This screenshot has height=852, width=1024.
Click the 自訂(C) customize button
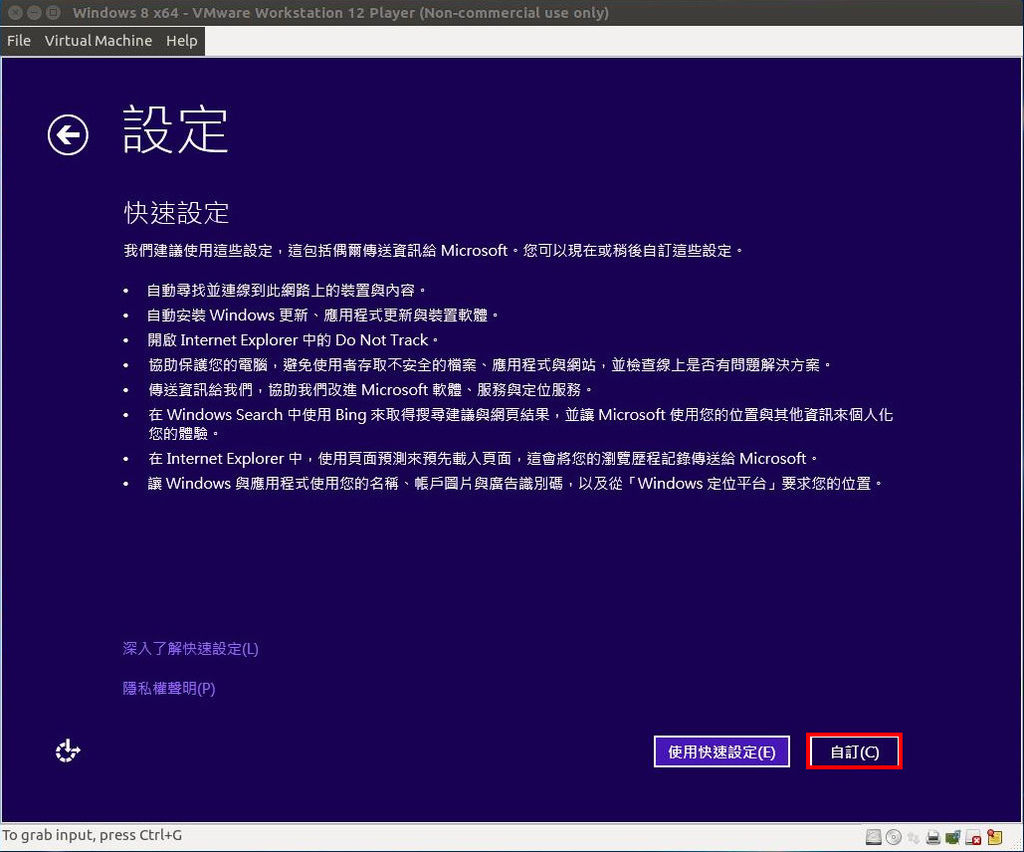click(x=854, y=751)
